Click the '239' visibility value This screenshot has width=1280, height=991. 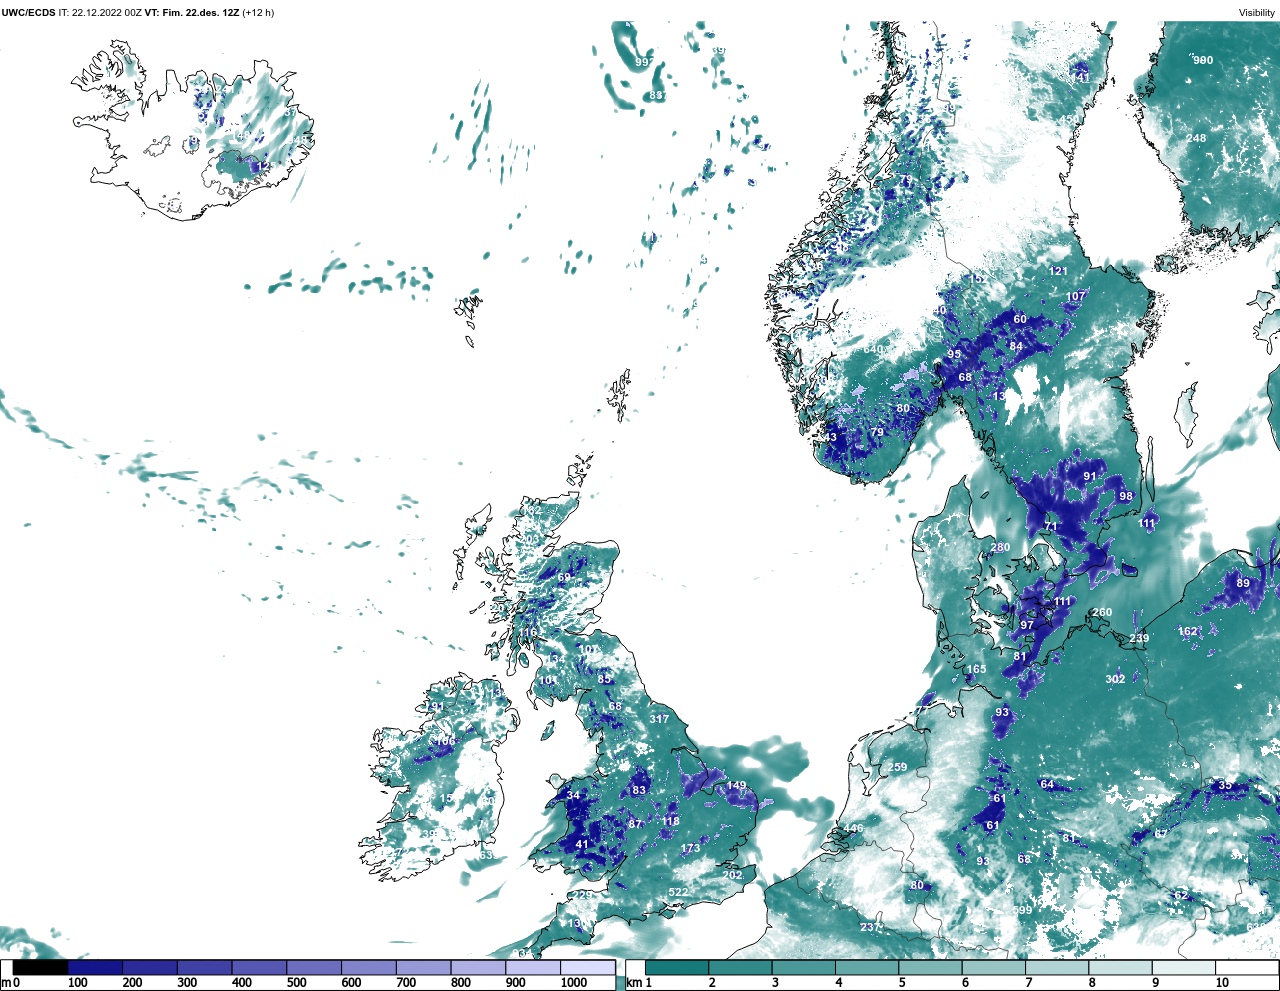coord(1139,638)
